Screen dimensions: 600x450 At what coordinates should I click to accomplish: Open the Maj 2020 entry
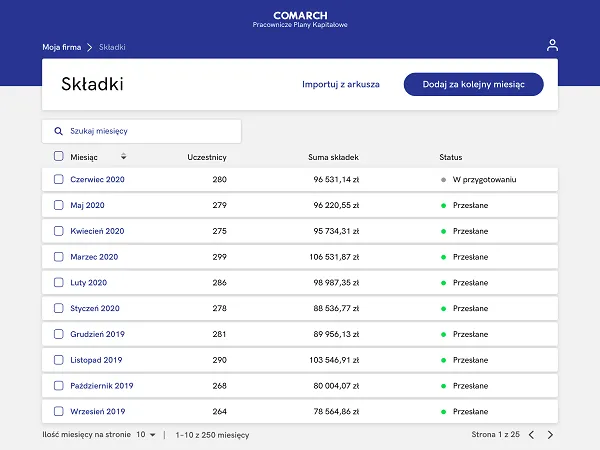point(87,205)
